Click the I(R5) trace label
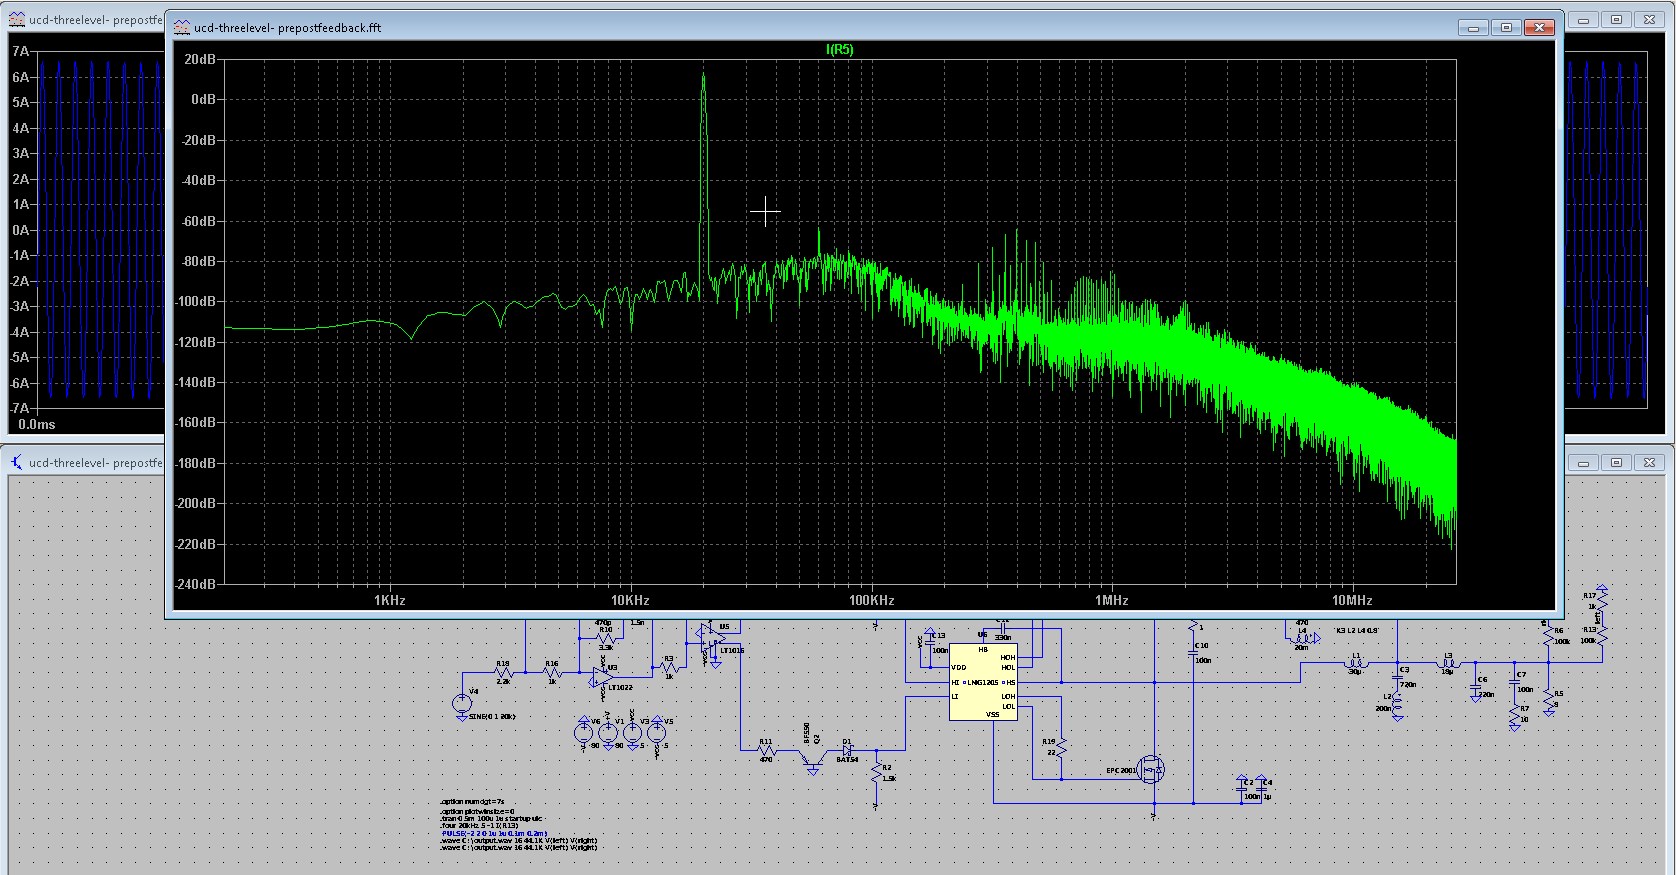Viewport: 1676px width, 875px height. click(840, 49)
